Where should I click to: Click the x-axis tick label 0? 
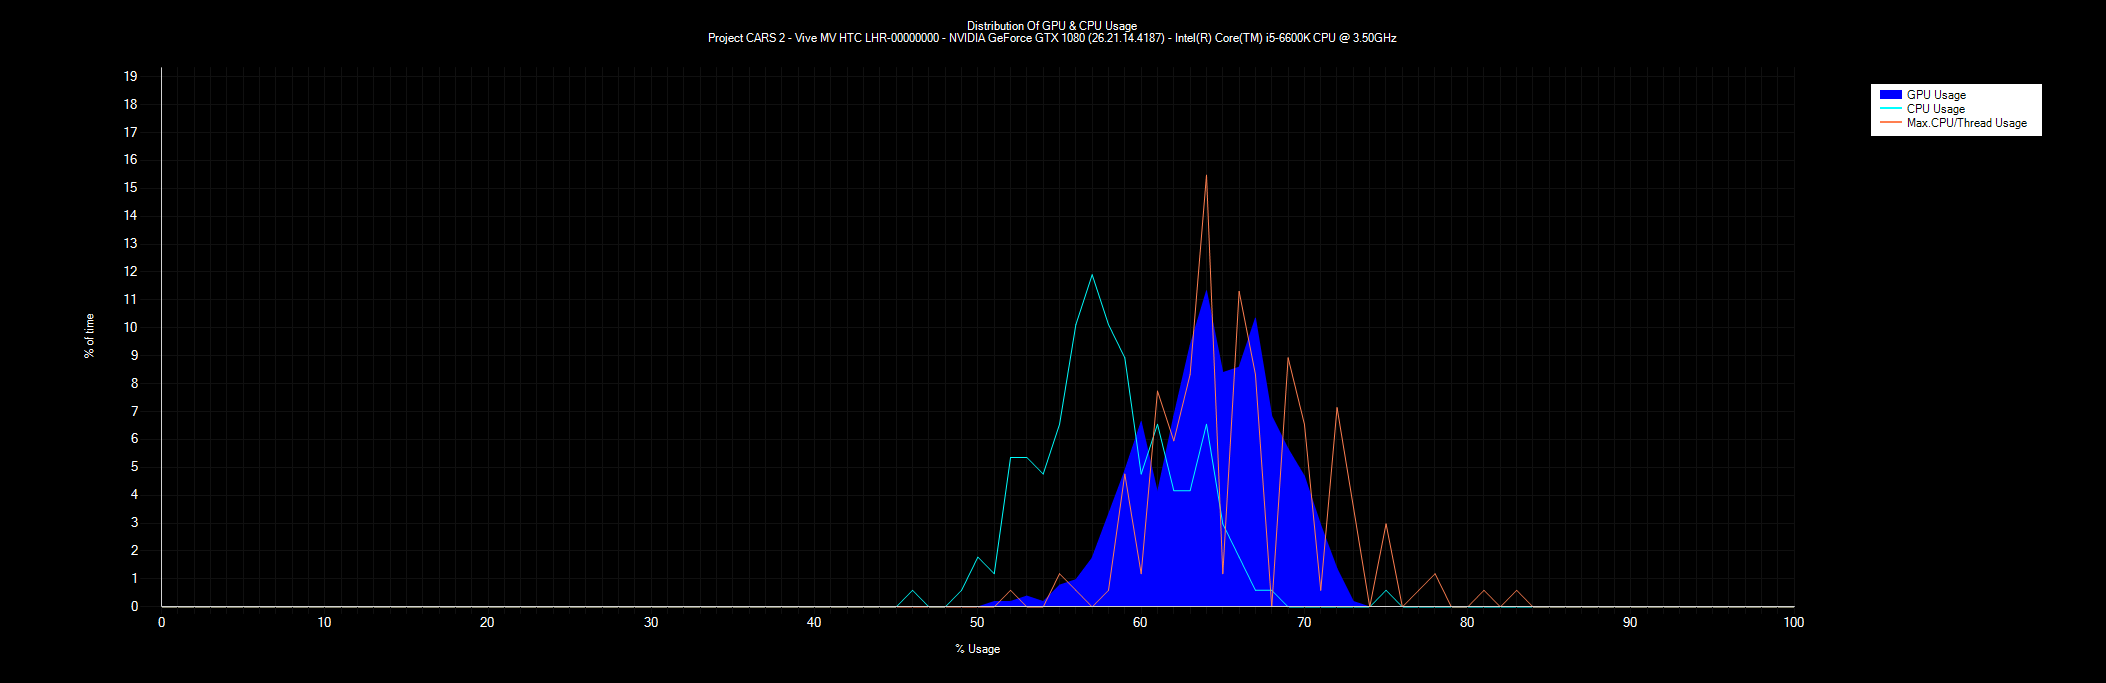[x=161, y=622]
